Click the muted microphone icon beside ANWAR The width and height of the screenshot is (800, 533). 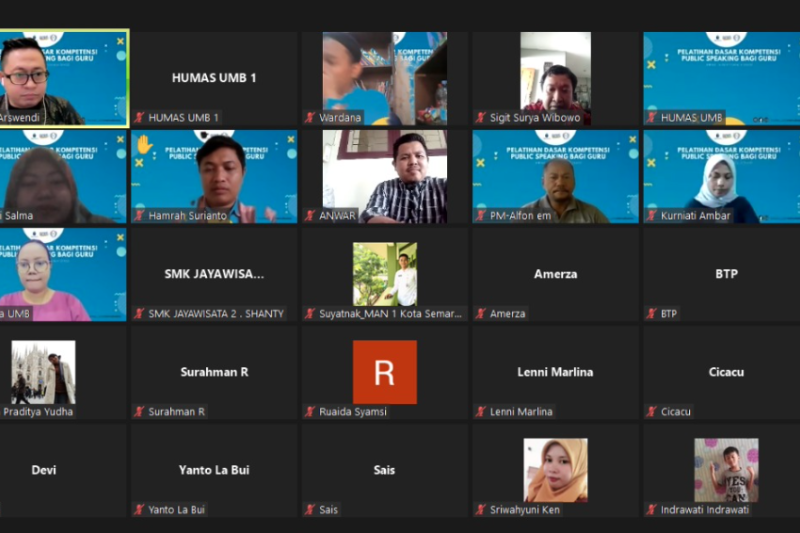tap(310, 216)
